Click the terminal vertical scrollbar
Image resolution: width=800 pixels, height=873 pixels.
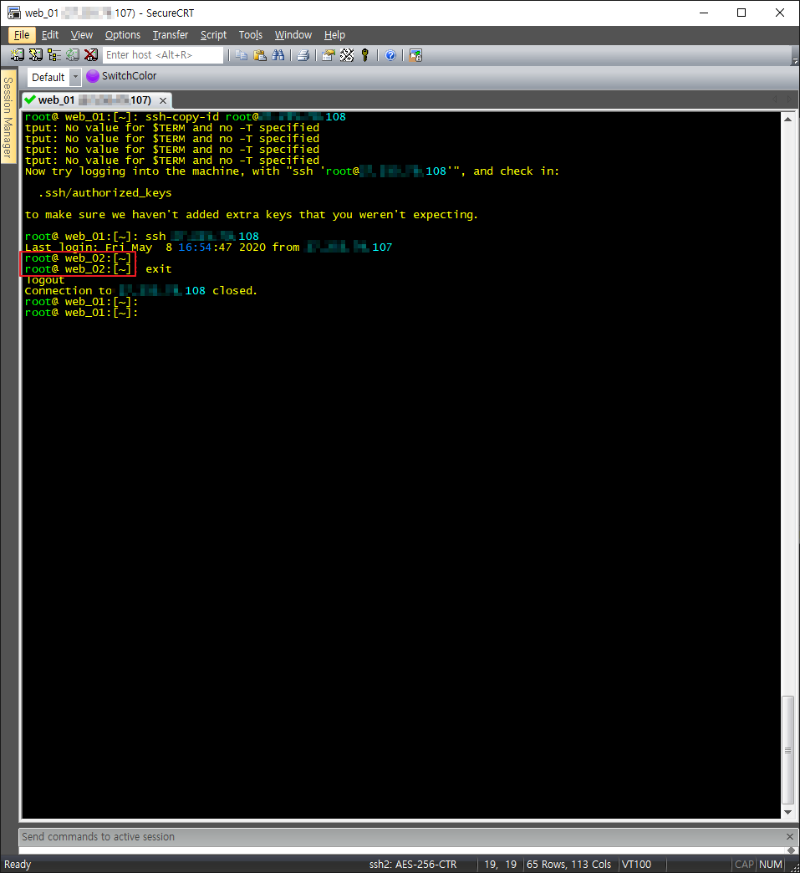788,460
